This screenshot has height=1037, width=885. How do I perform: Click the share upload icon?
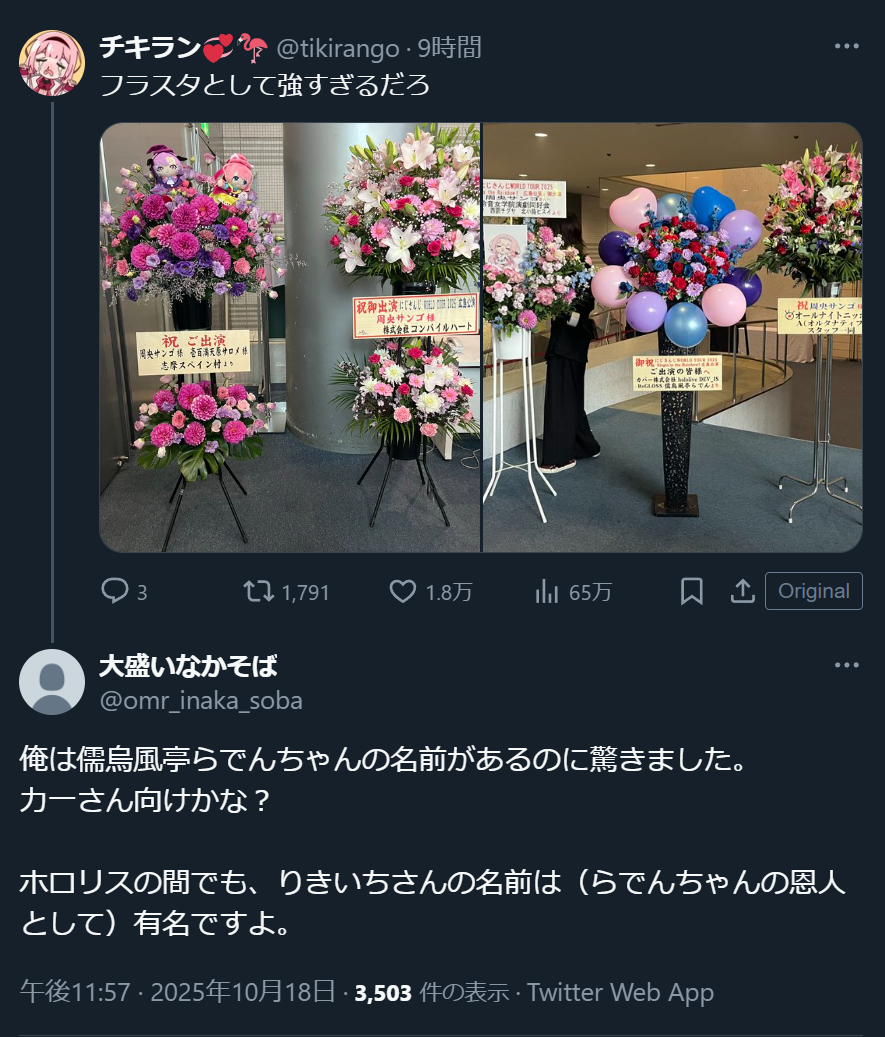tap(743, 591)
